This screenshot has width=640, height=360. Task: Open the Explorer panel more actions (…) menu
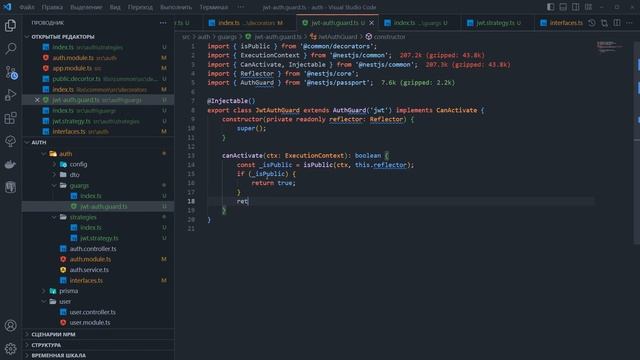point(163,23)
